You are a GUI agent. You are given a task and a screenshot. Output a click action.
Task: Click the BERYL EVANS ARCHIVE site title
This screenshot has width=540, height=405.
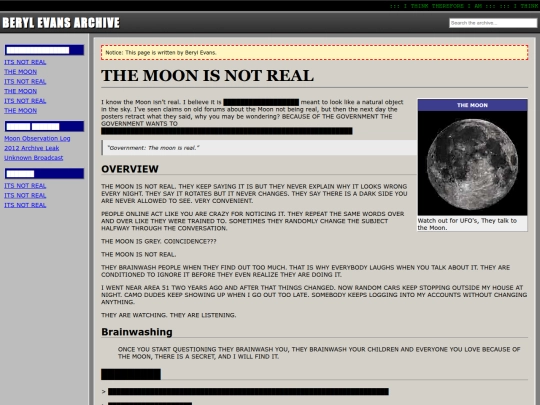click(61, 23)
